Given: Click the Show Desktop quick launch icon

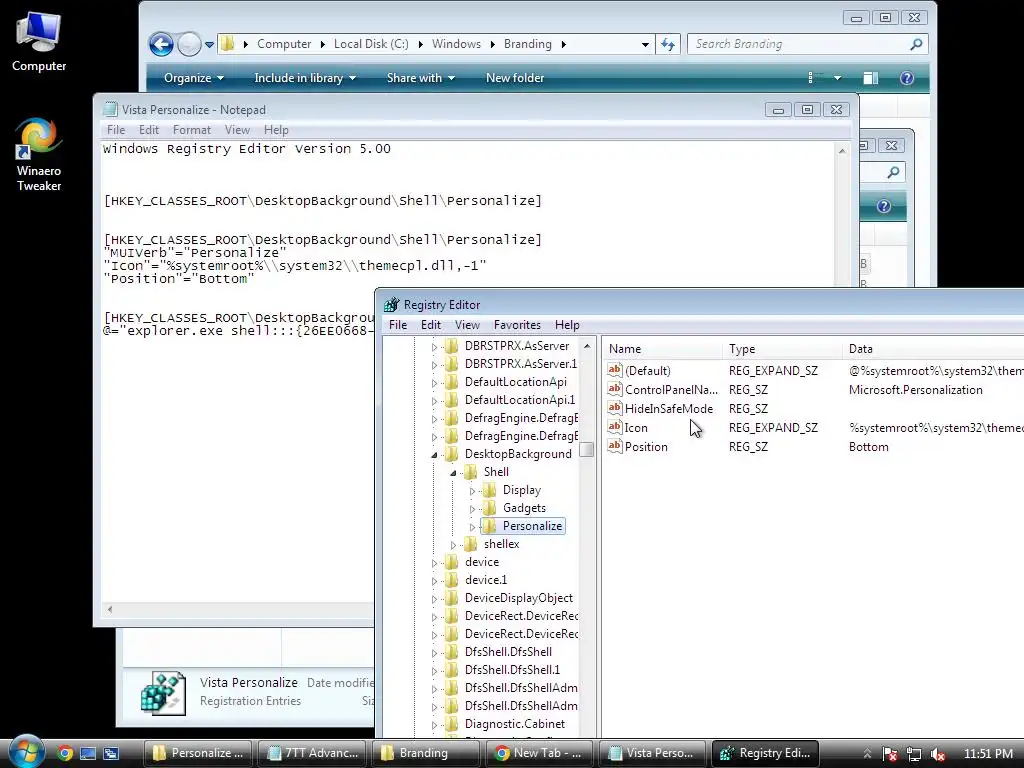Looking at the screenshot, I should [88, 753].
